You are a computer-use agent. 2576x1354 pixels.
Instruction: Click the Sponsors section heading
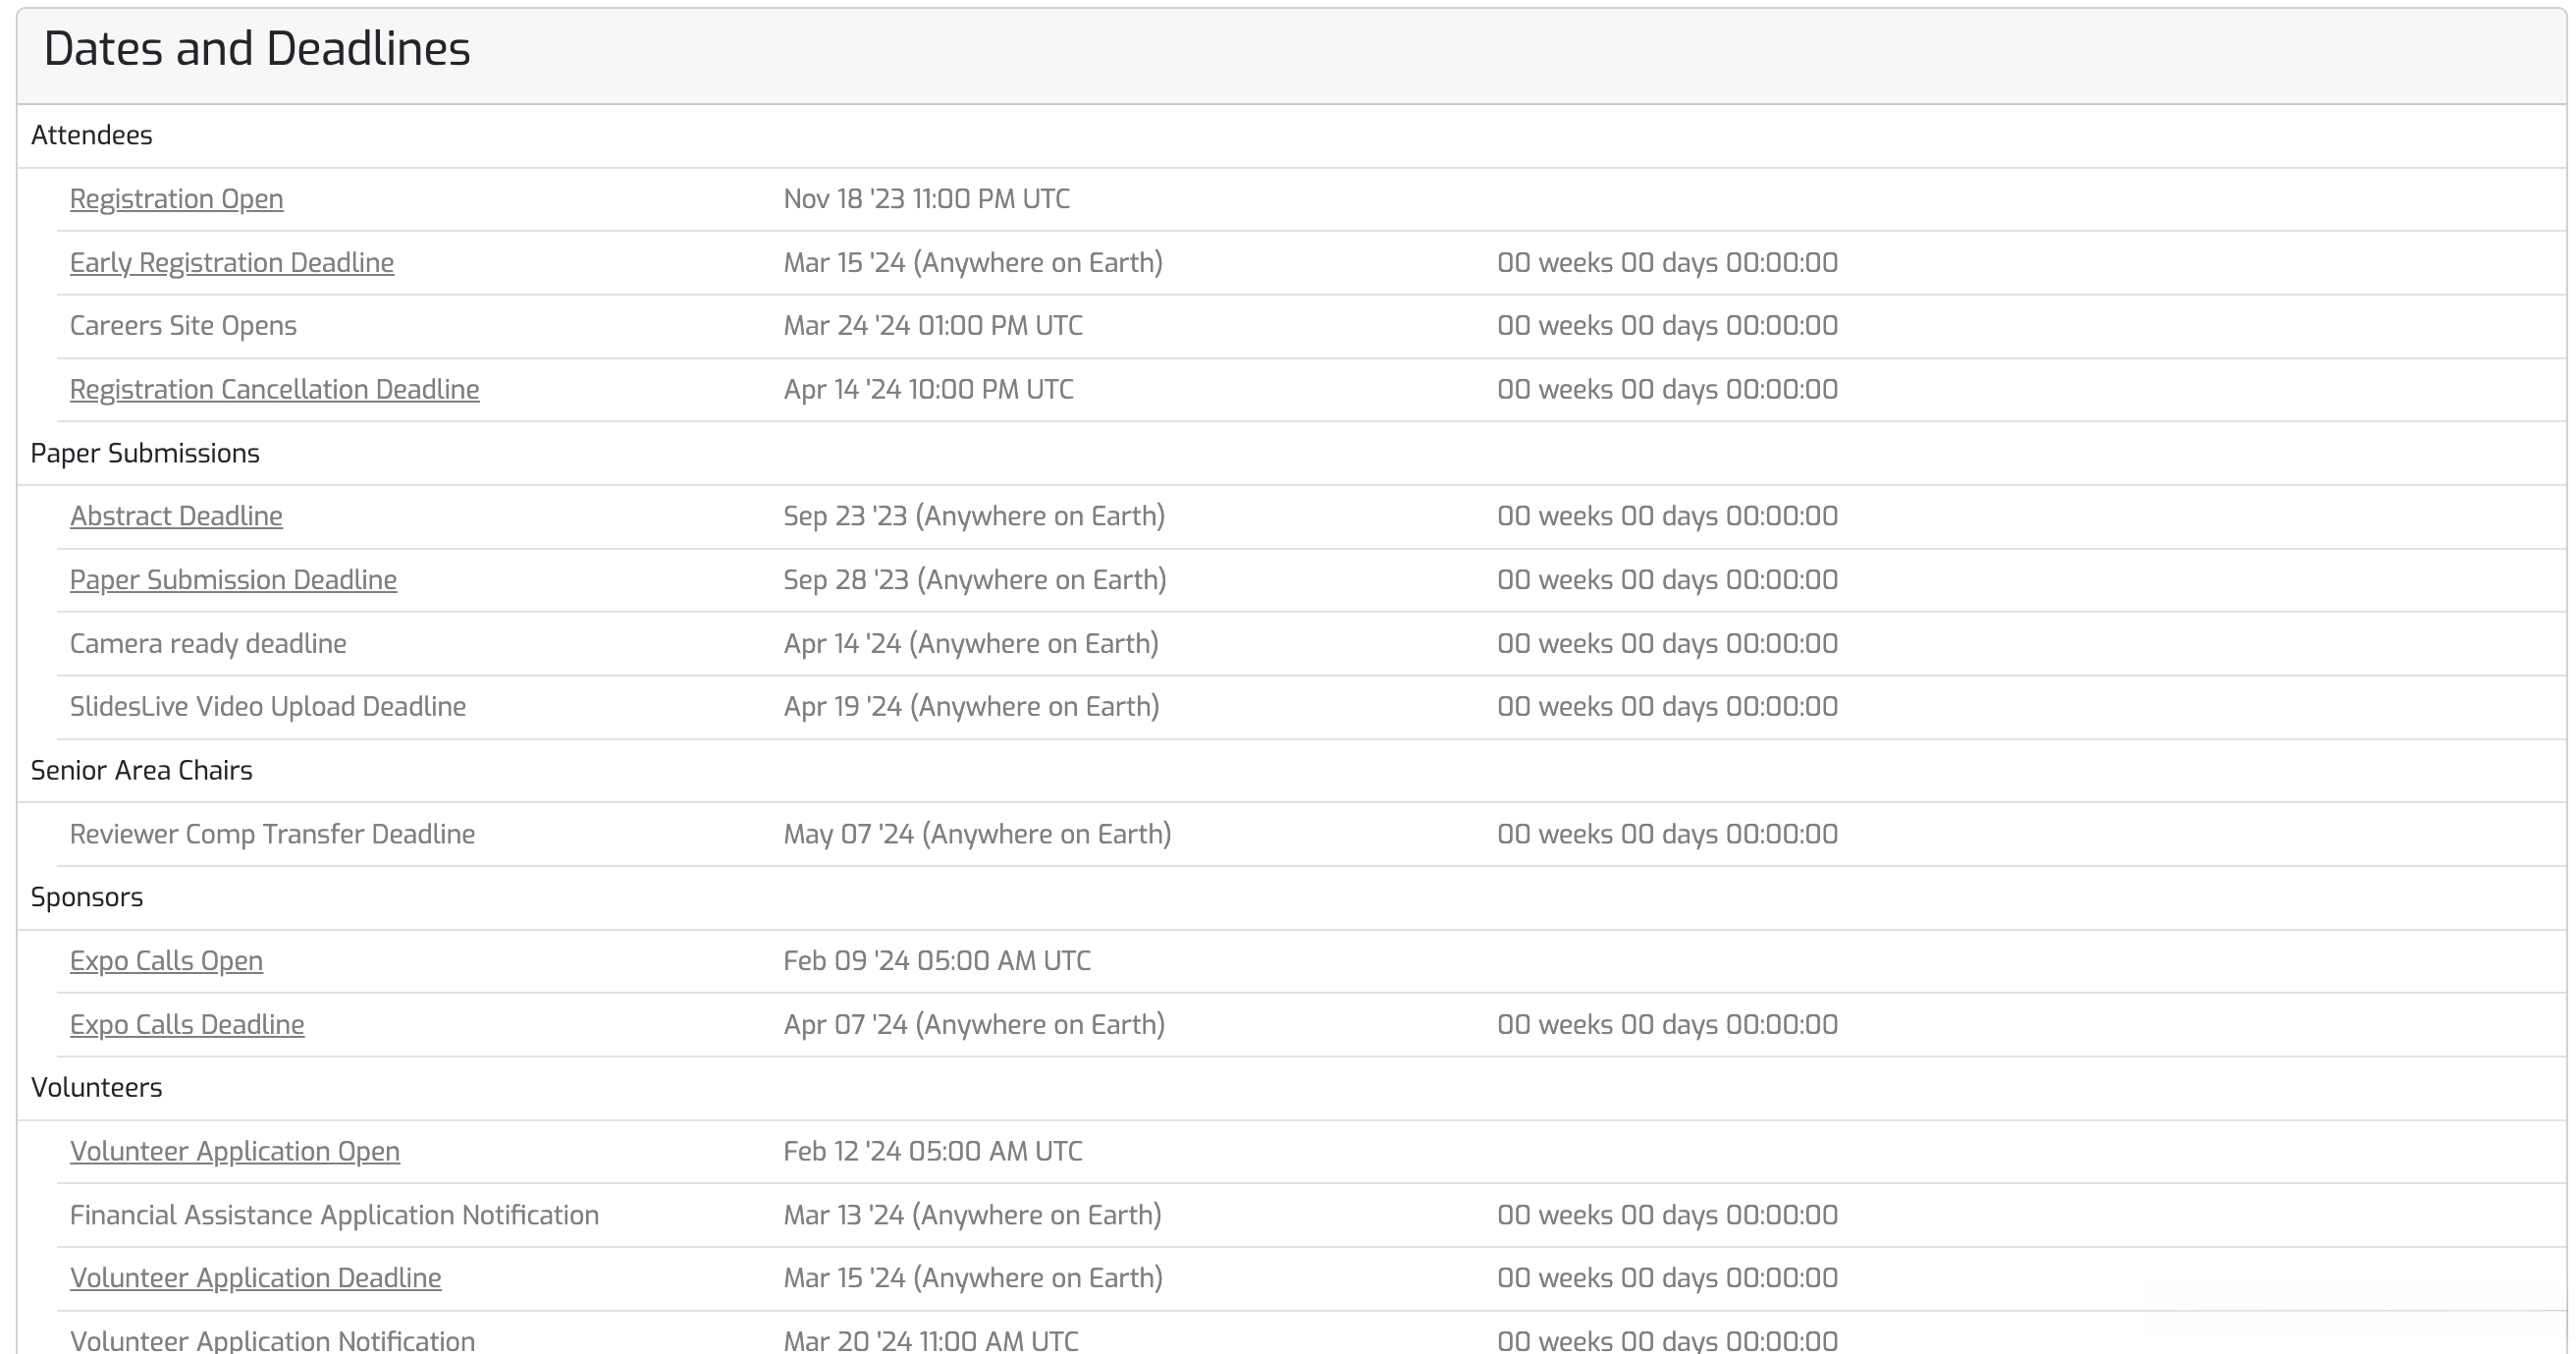point(87,897)
